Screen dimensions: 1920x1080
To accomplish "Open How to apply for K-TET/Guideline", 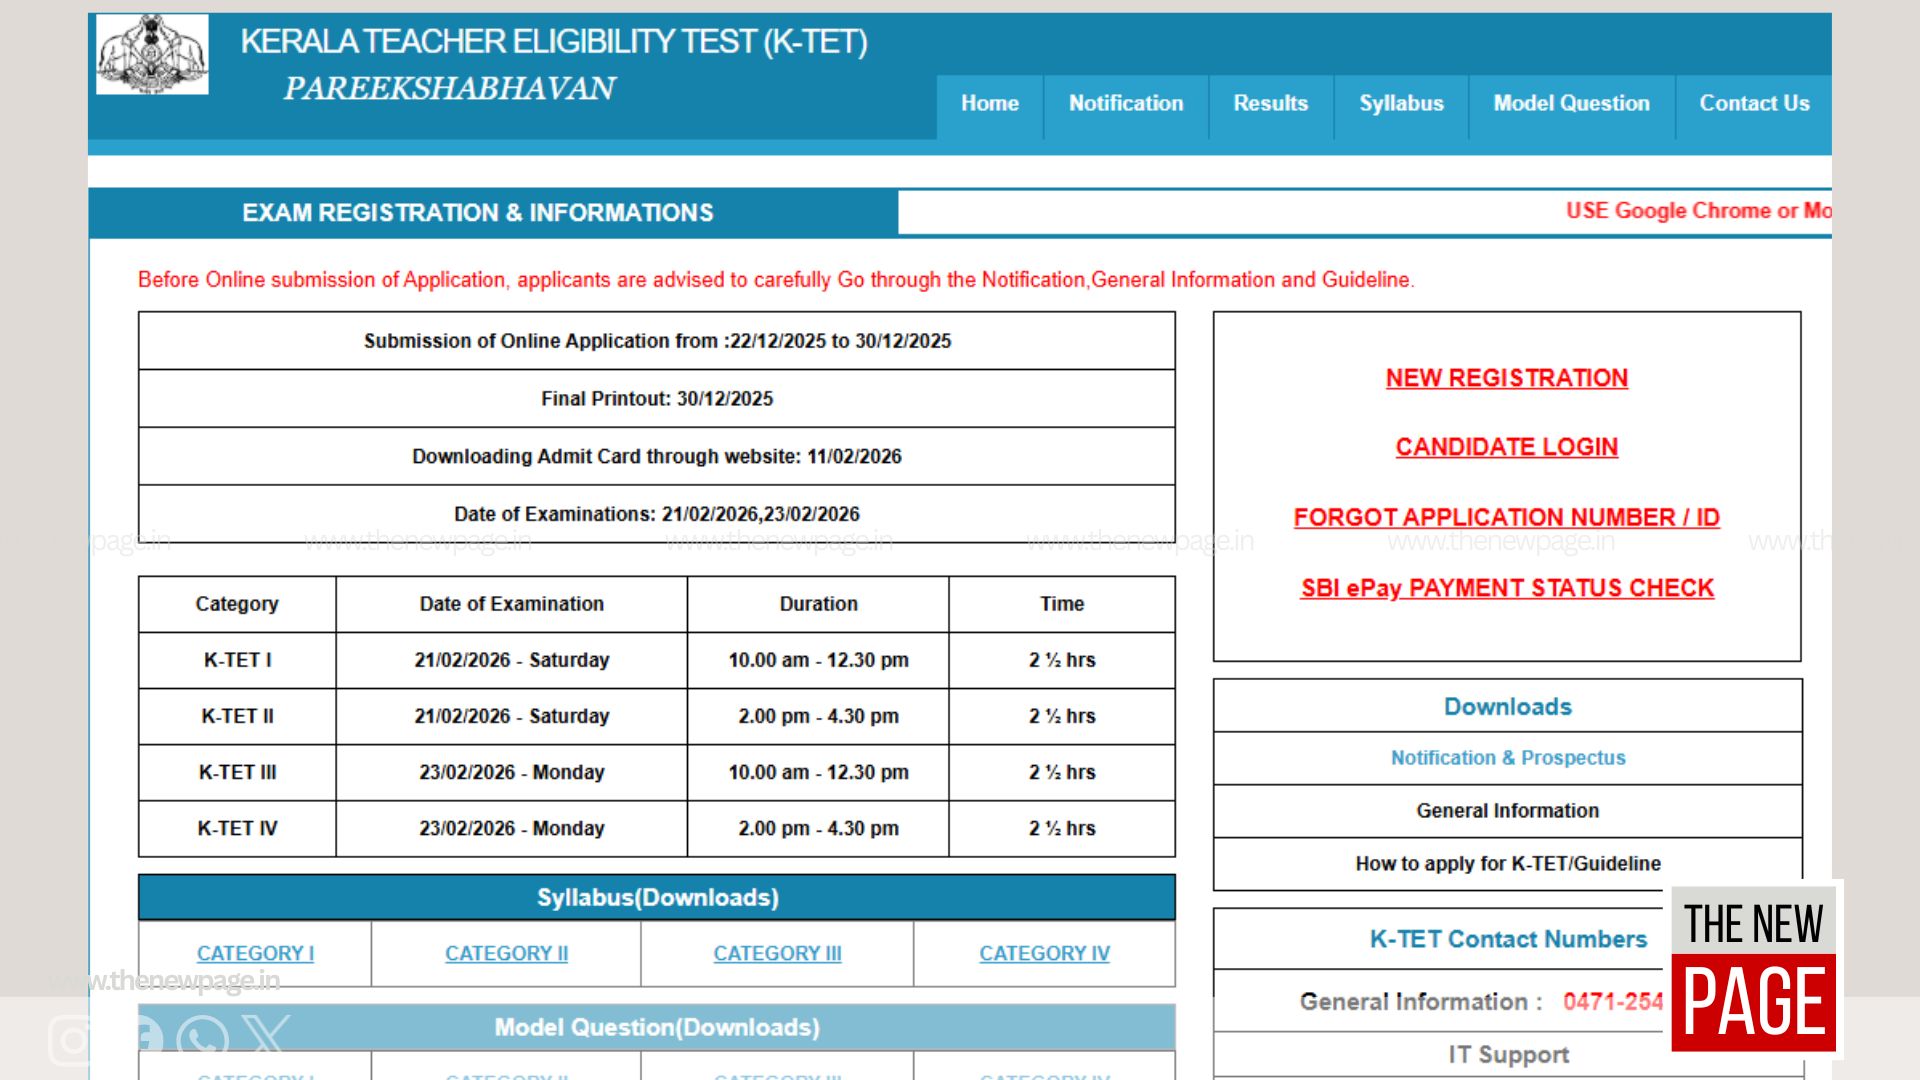I will (1507, 864).
